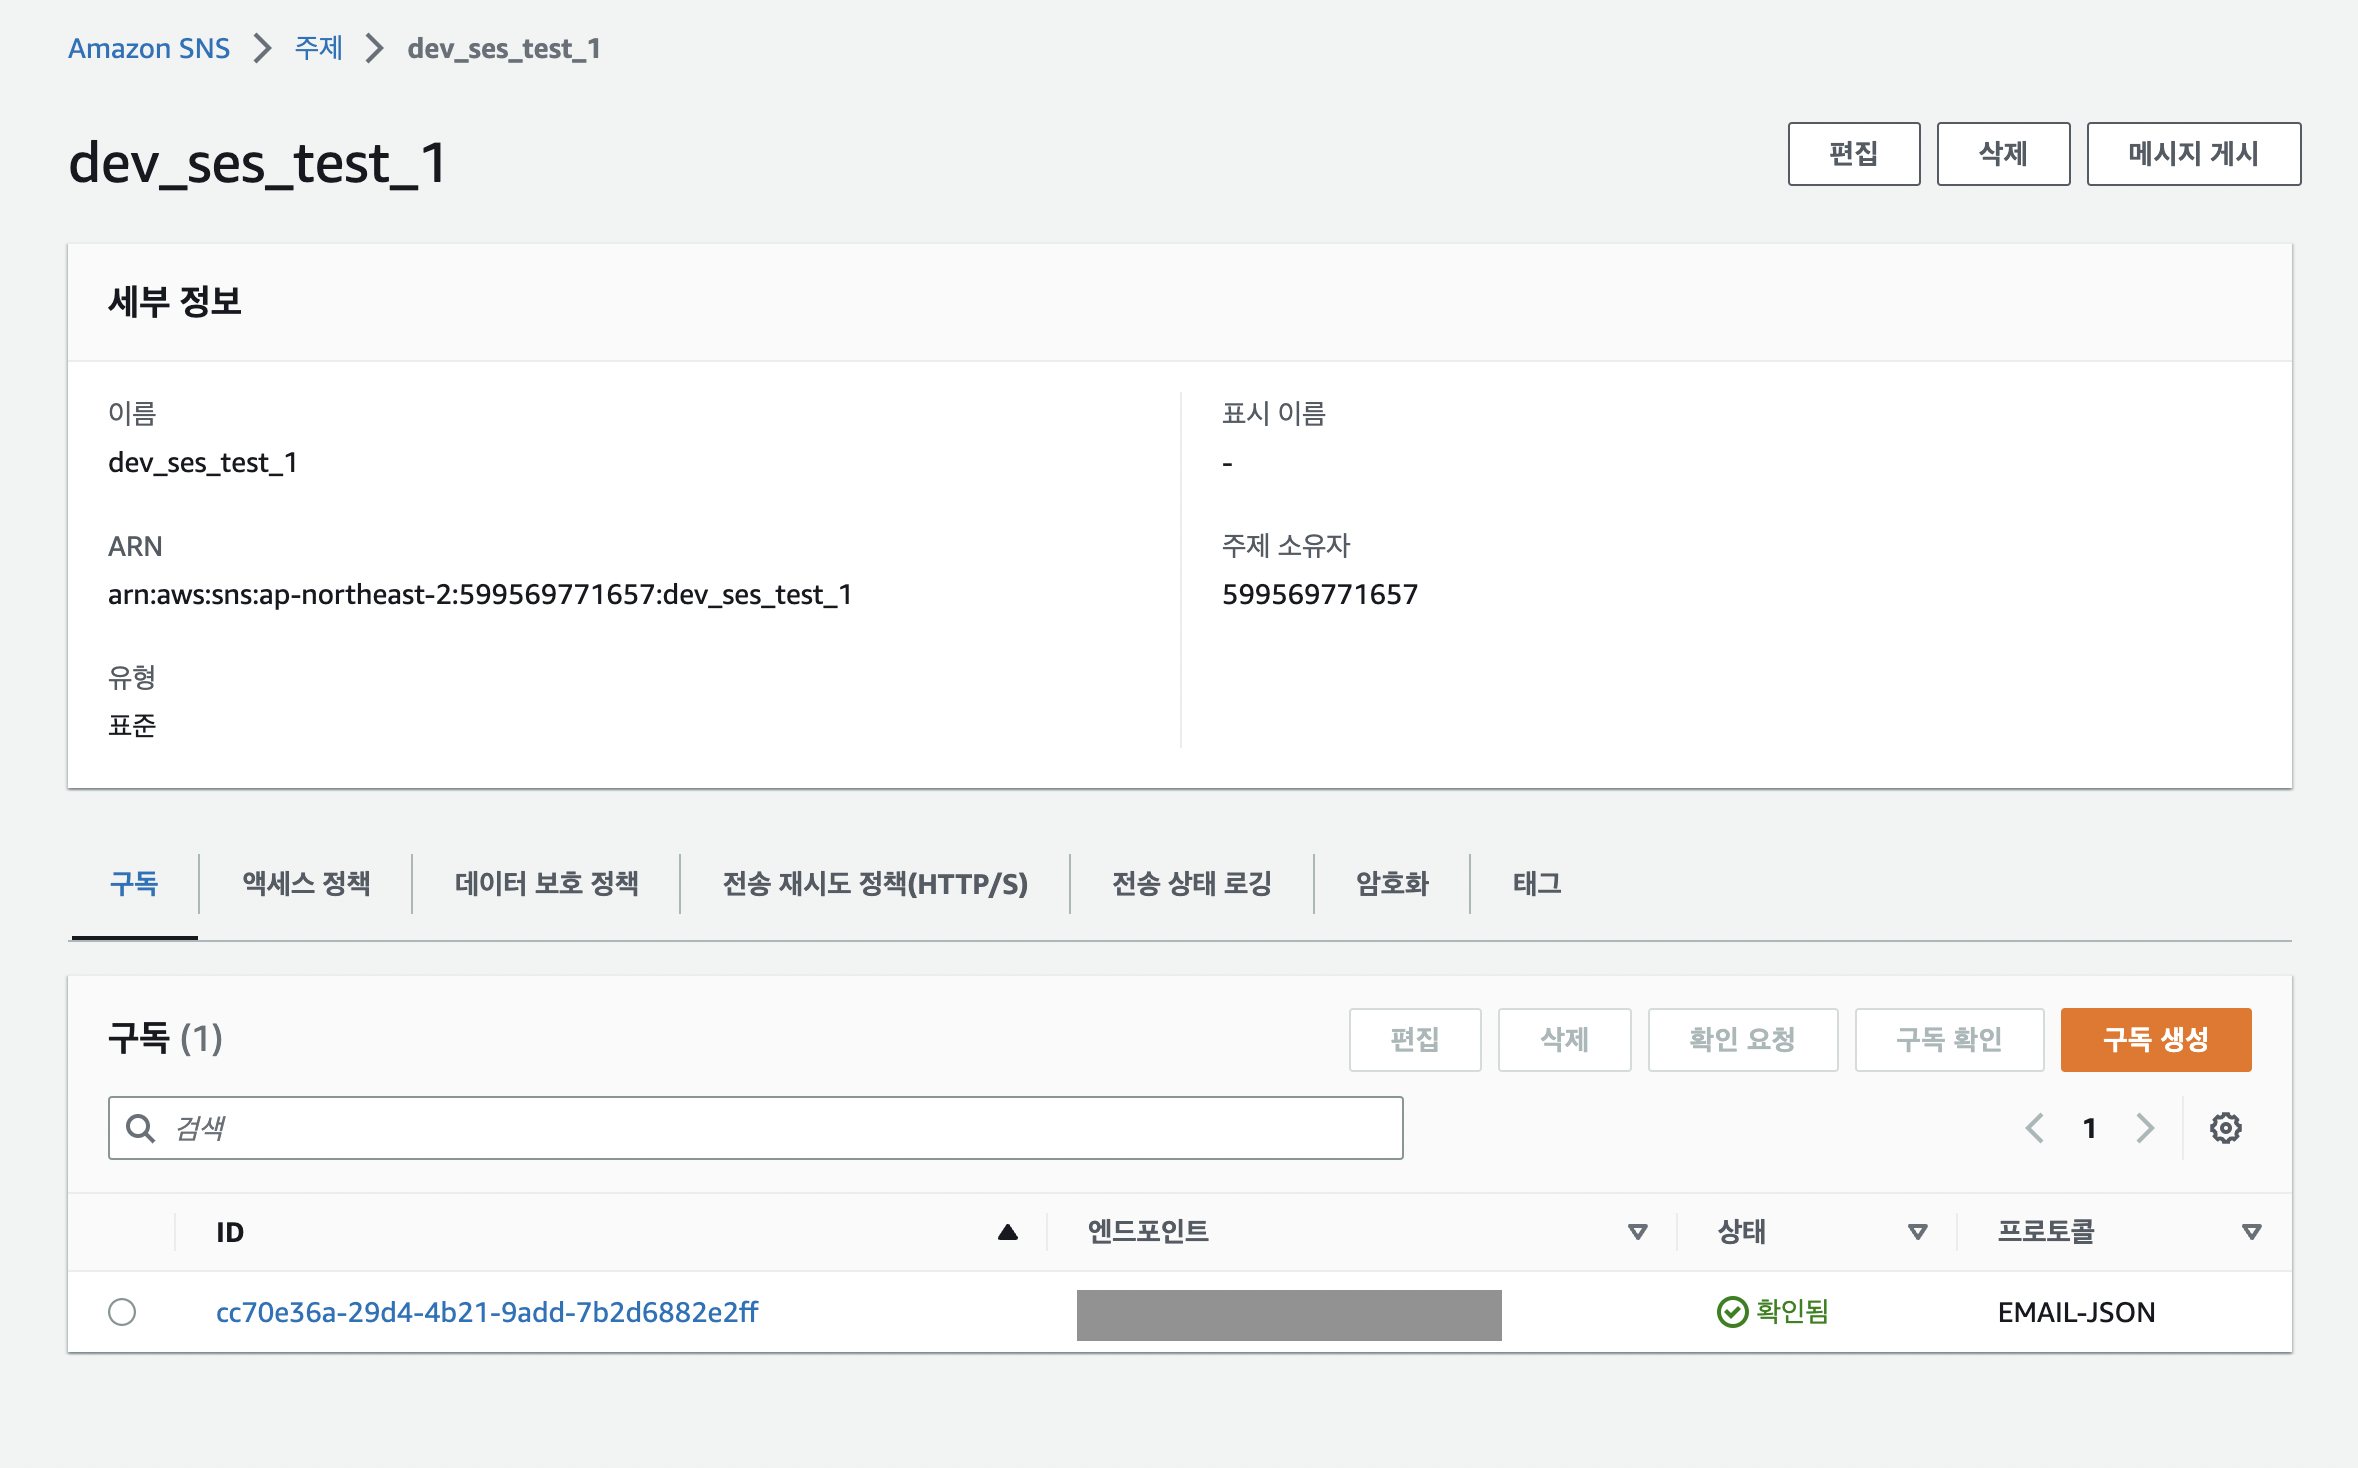Open subscription ID cc70e36a link
Screen dimensions: 2358x1468
[487, 1311]
